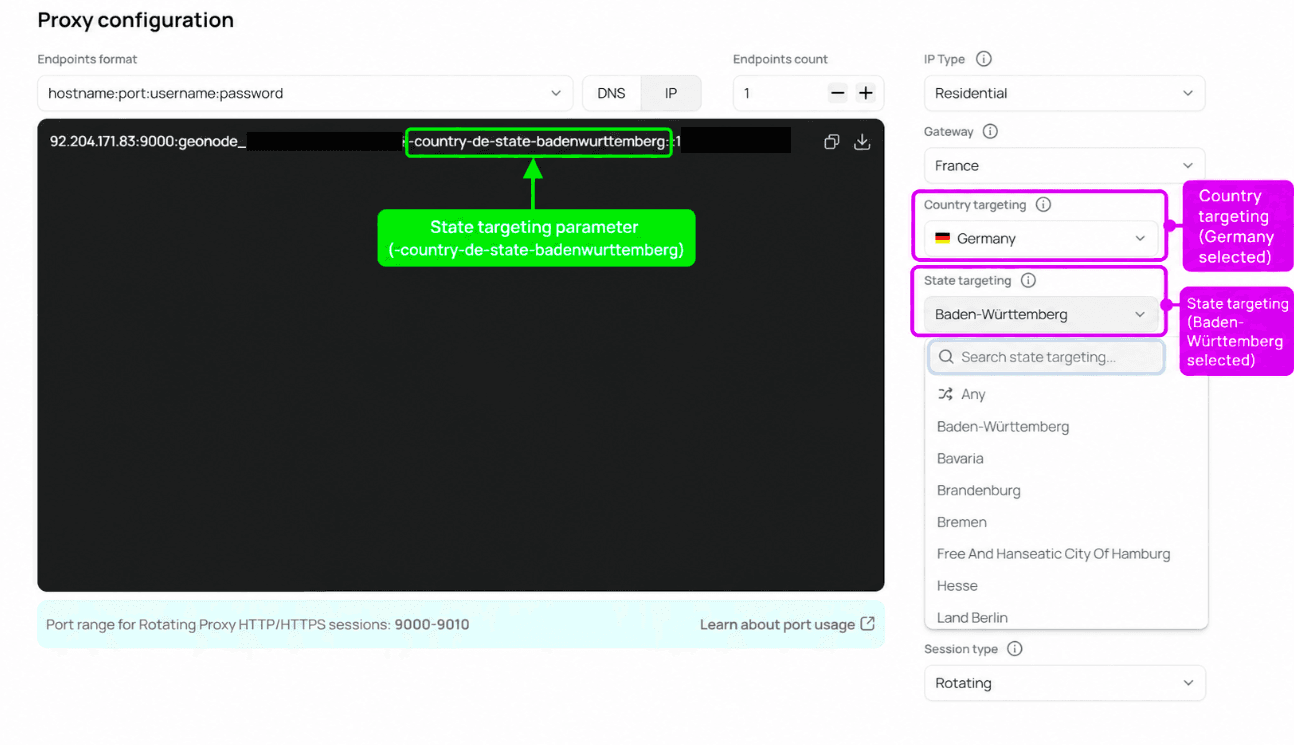Open the Endpoints format dropdown
Viewport: 1294px width, 745px height.
(x=305, y=93)
